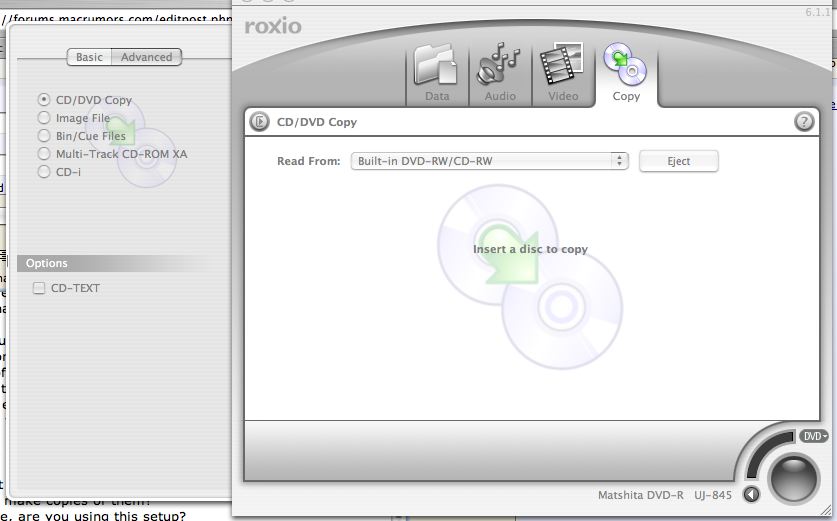837x521 pixels.
Task: Select Bin/Cue Files radio option
Action: pos(44,136)
